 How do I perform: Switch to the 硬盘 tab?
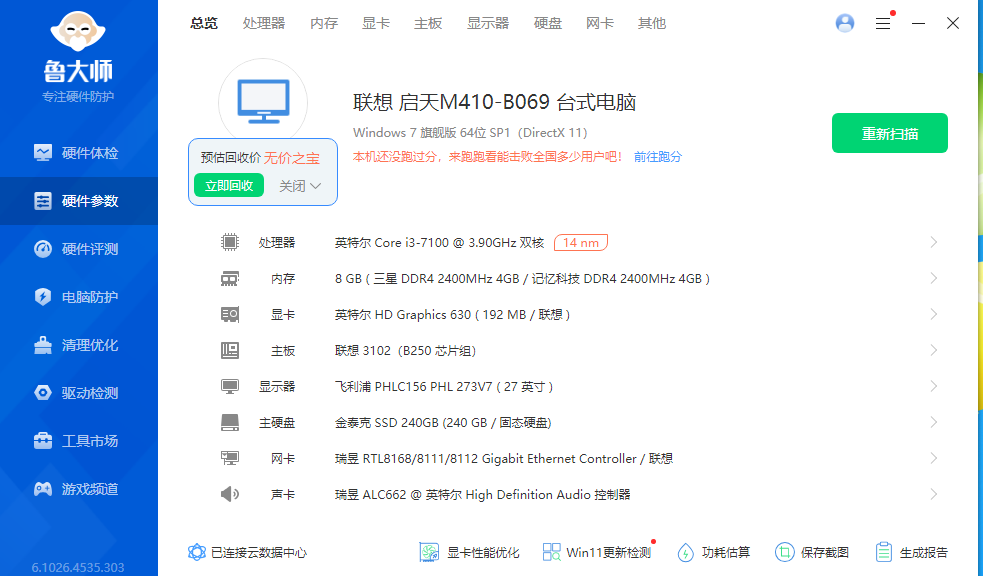[548, 23]
